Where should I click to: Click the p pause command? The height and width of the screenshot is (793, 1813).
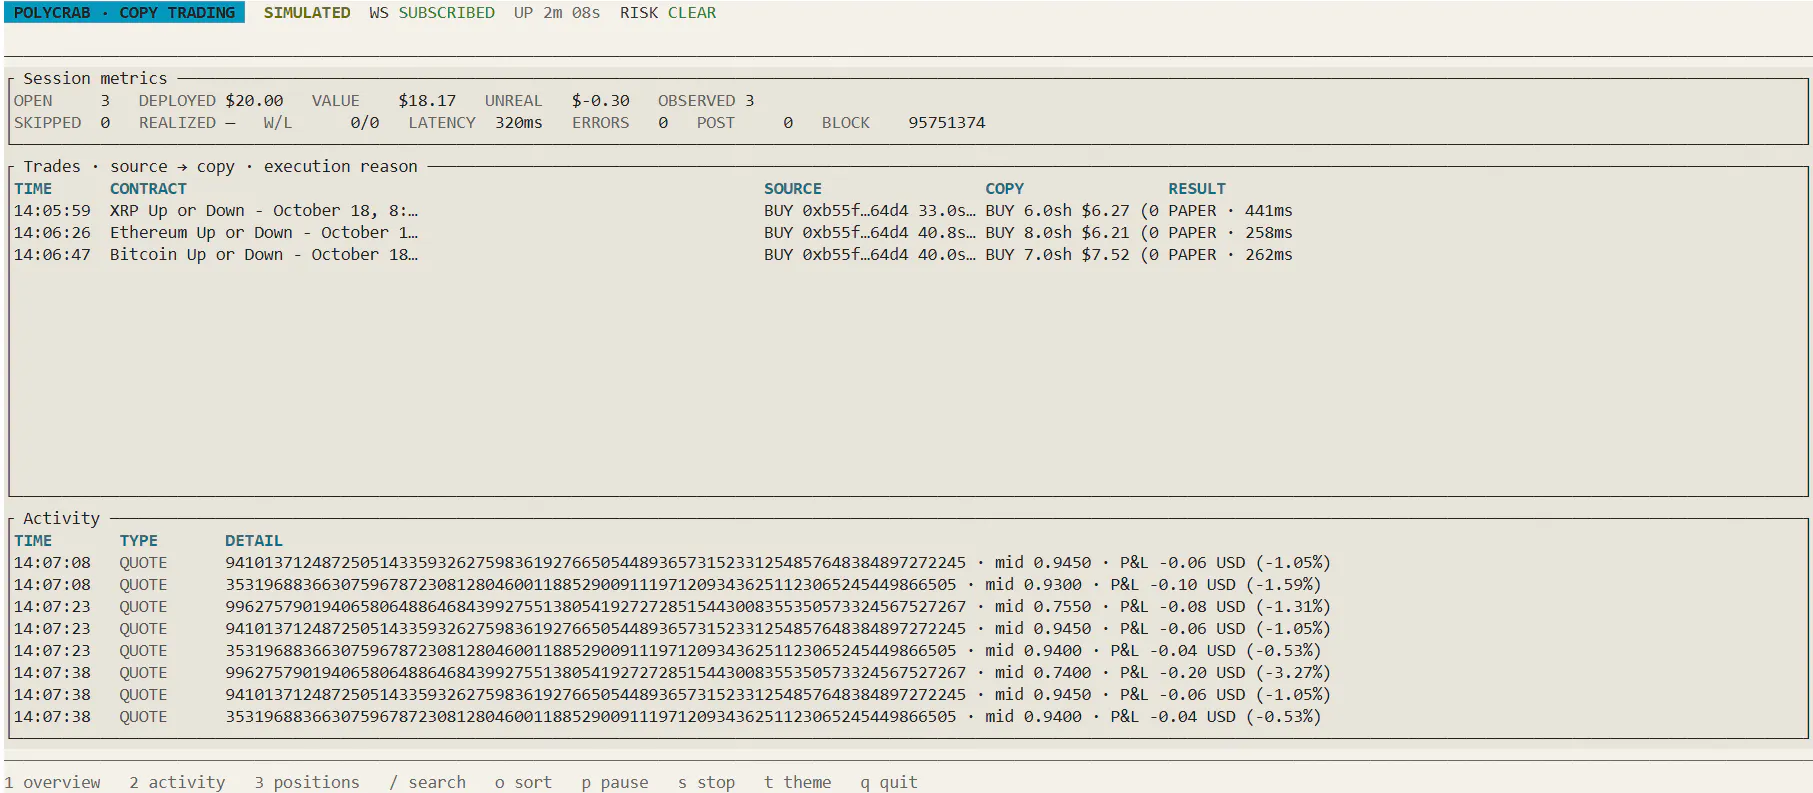point(615,782)
